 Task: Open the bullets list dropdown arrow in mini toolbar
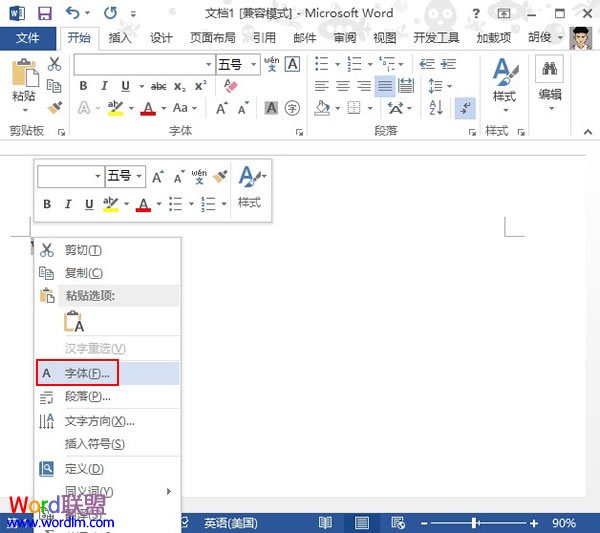[188, 204]
